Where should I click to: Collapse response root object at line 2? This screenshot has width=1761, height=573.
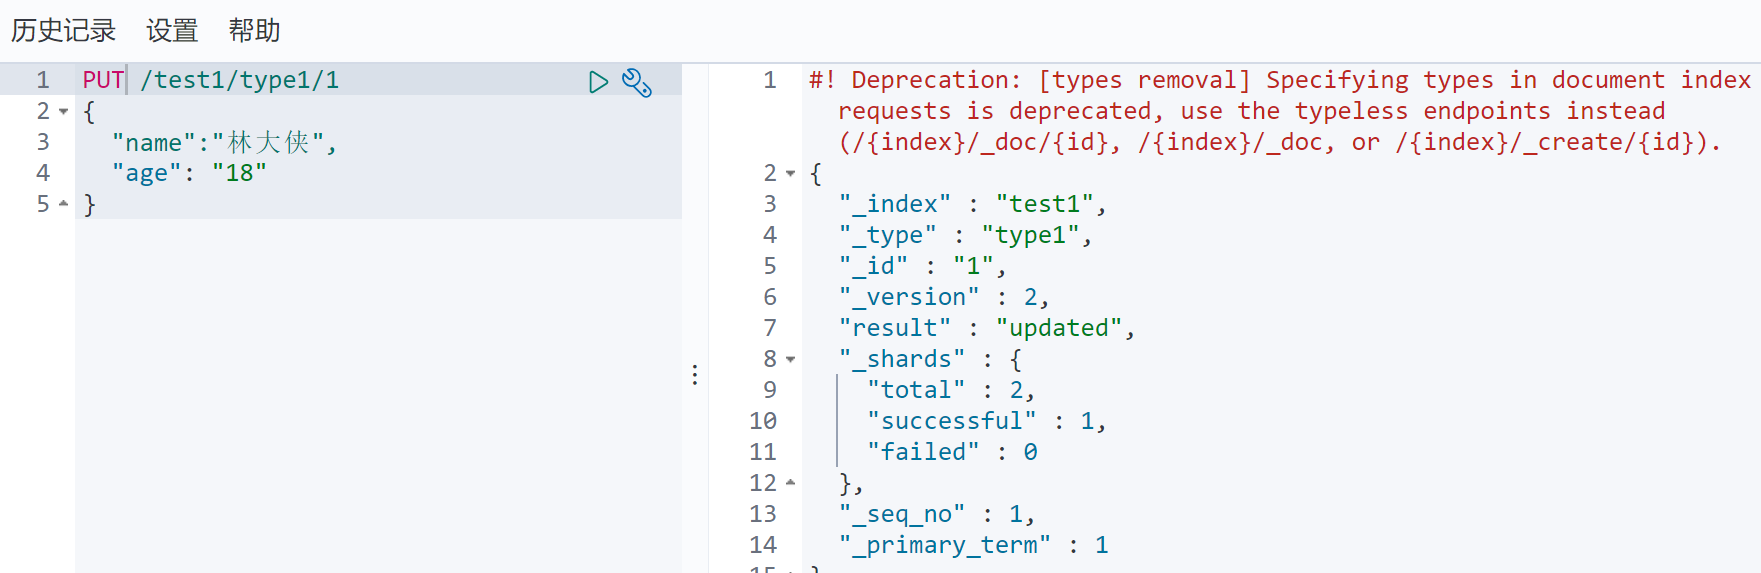[791, 173]
